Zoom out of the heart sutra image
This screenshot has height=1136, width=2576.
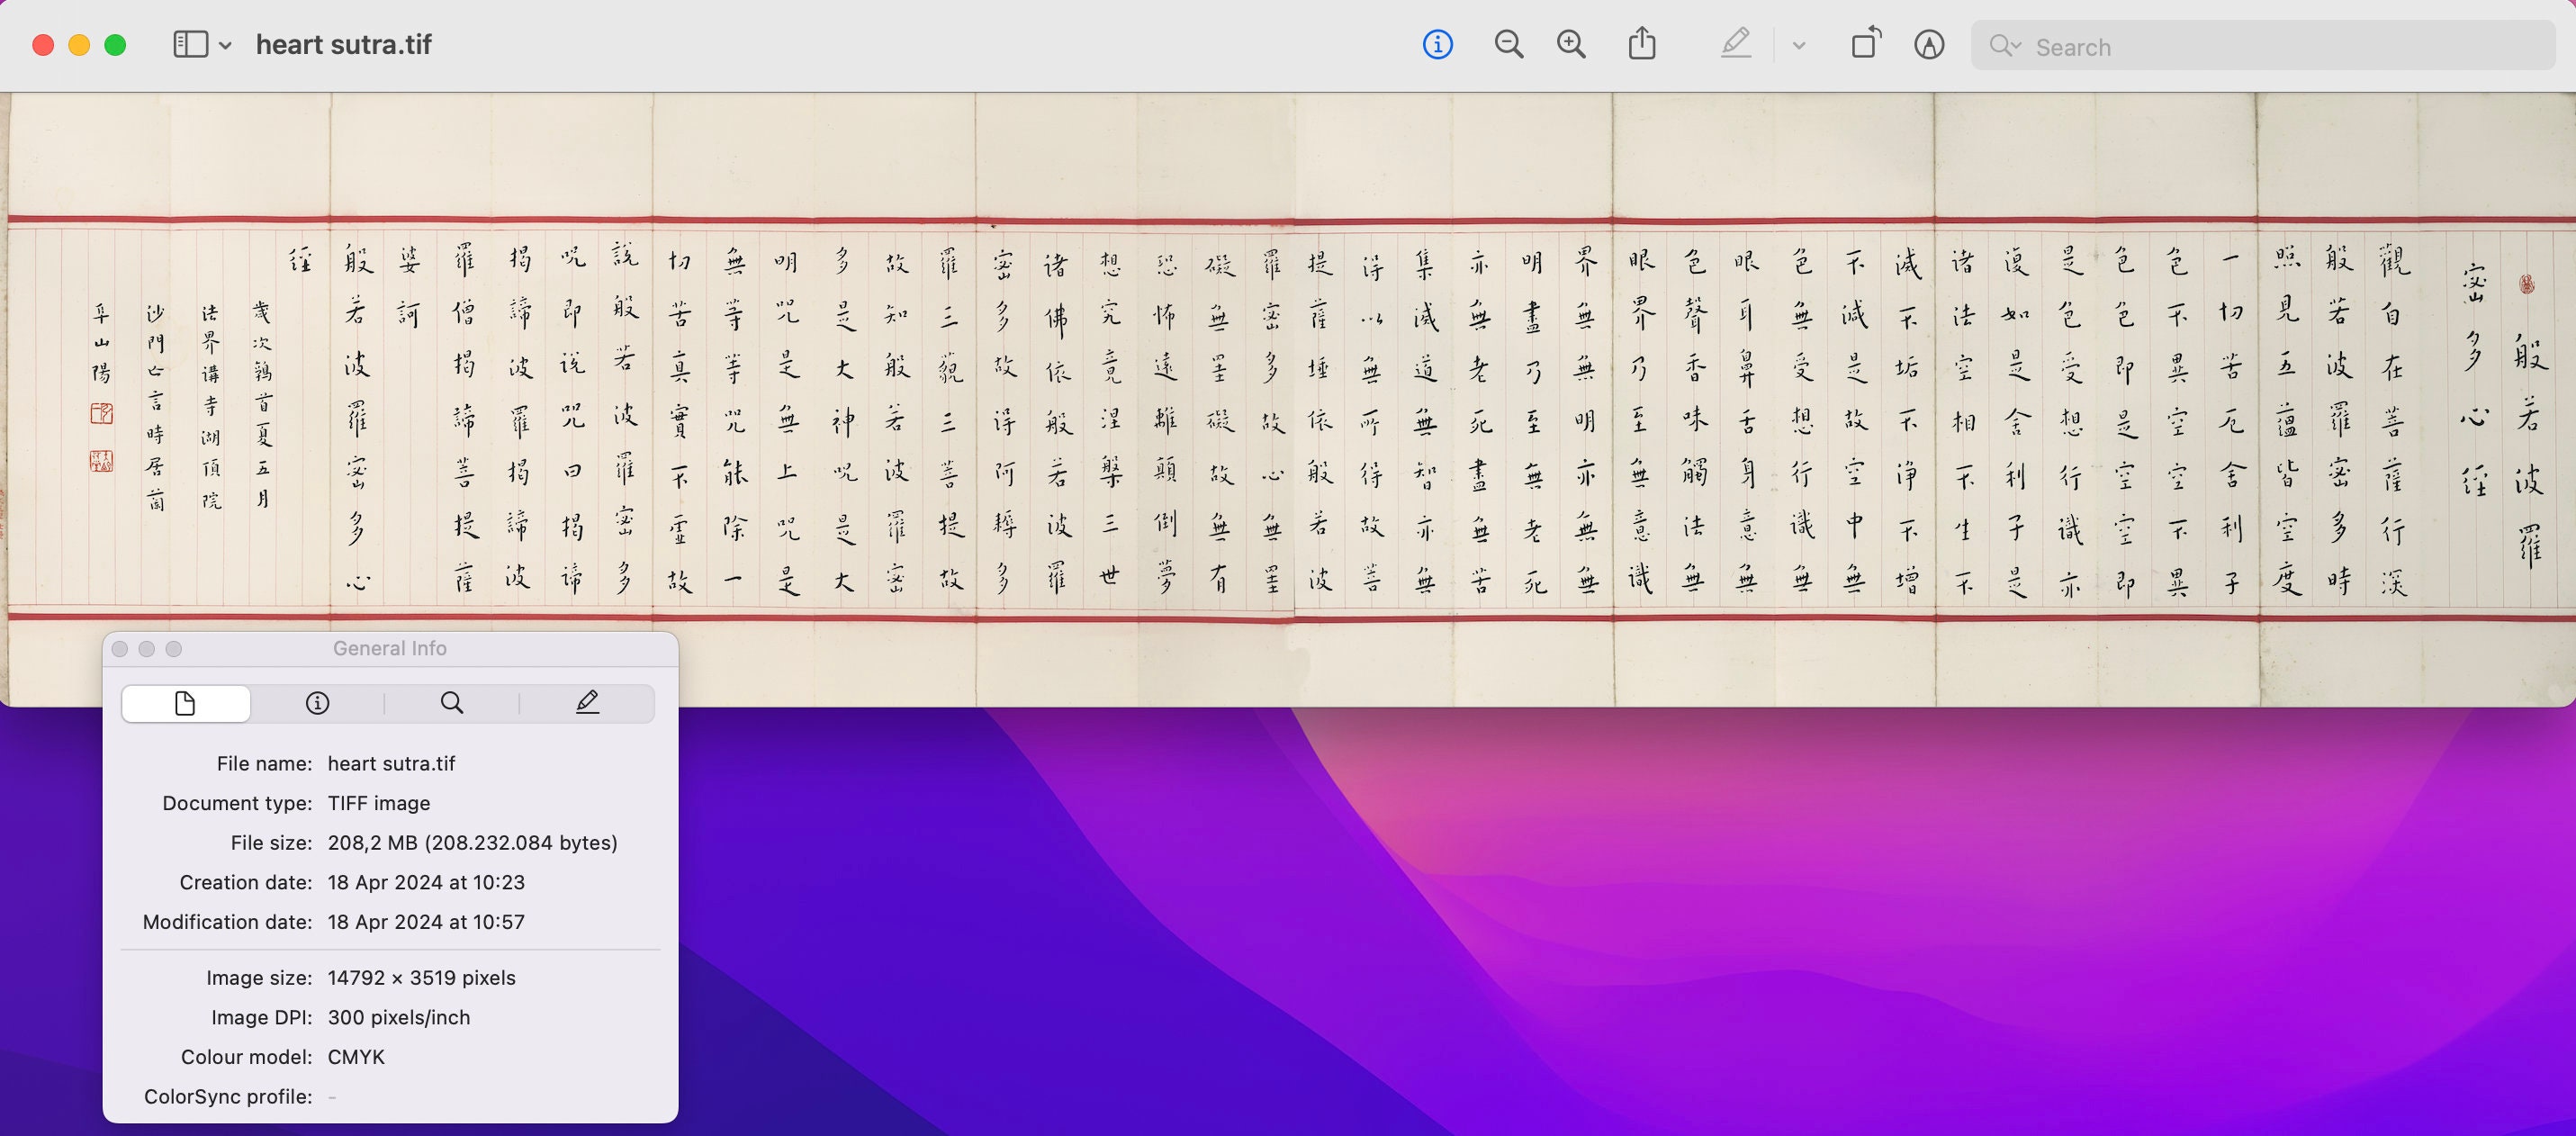[1509, 45]
